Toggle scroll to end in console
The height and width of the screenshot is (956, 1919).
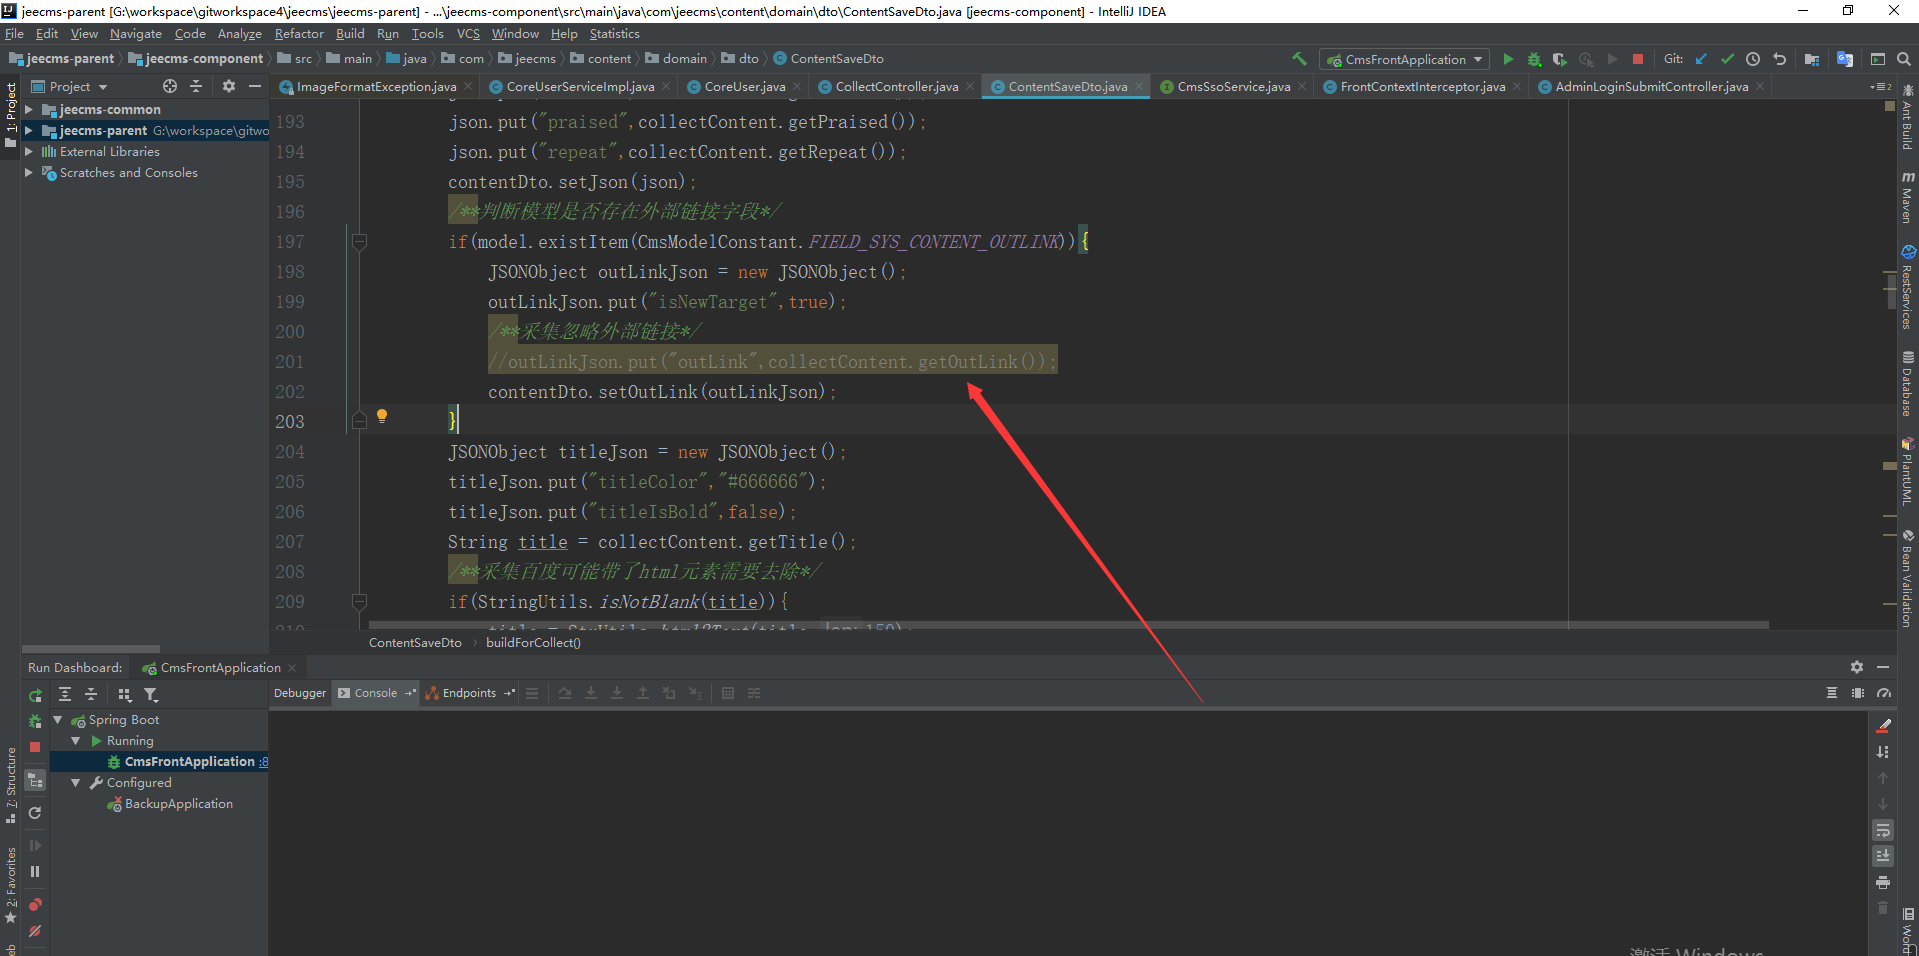pos(1882,856)
